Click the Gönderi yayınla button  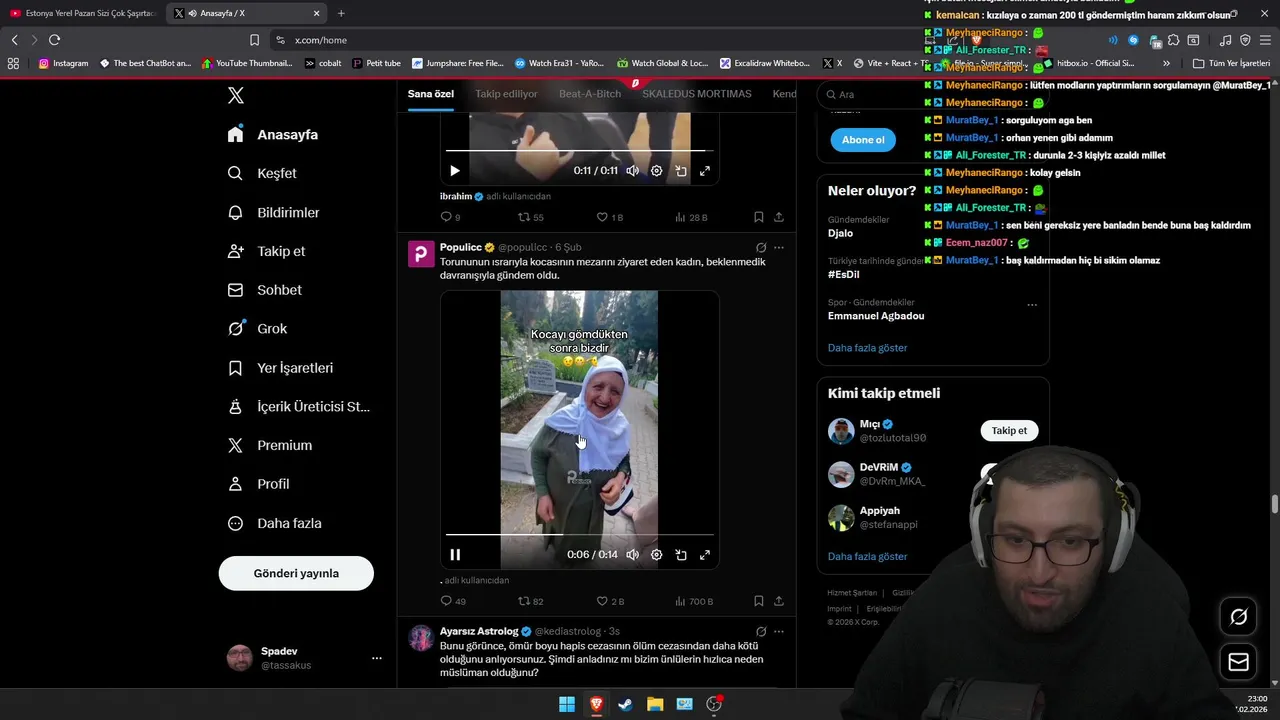pyautogui.click(x=296, y=573)
